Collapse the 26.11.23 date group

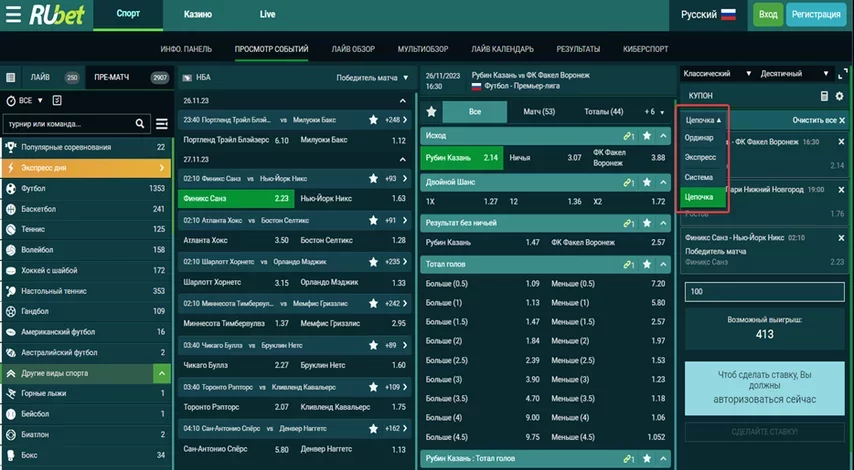click(402, 101)
